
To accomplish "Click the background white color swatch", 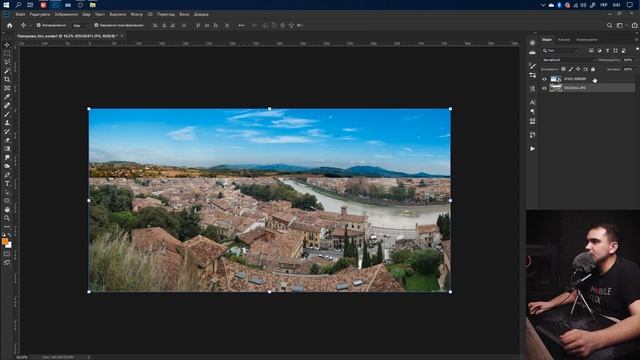I will (x=9, y=245).
